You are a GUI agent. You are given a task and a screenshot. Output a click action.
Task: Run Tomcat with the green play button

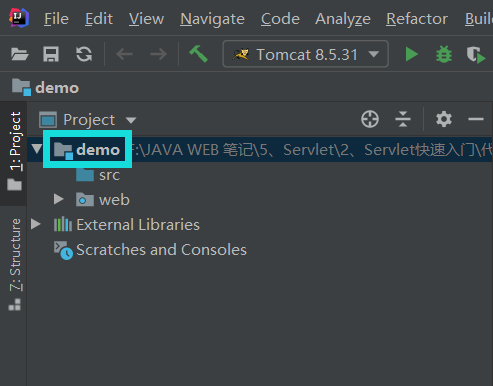tap(412, 54)
